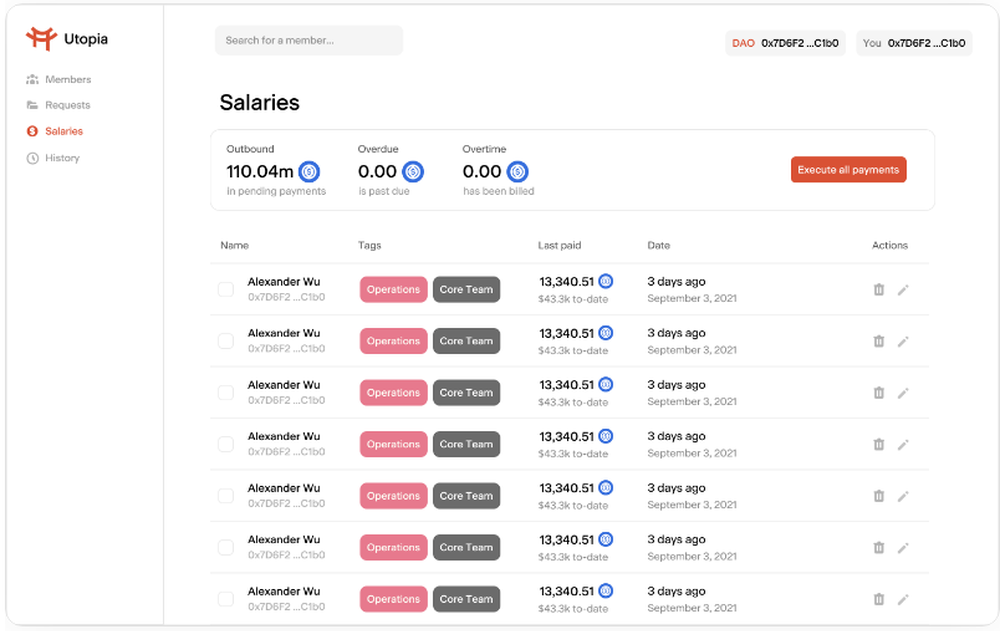Click the Utopia logo icon

pyautogui.click(x=41, y=39)
